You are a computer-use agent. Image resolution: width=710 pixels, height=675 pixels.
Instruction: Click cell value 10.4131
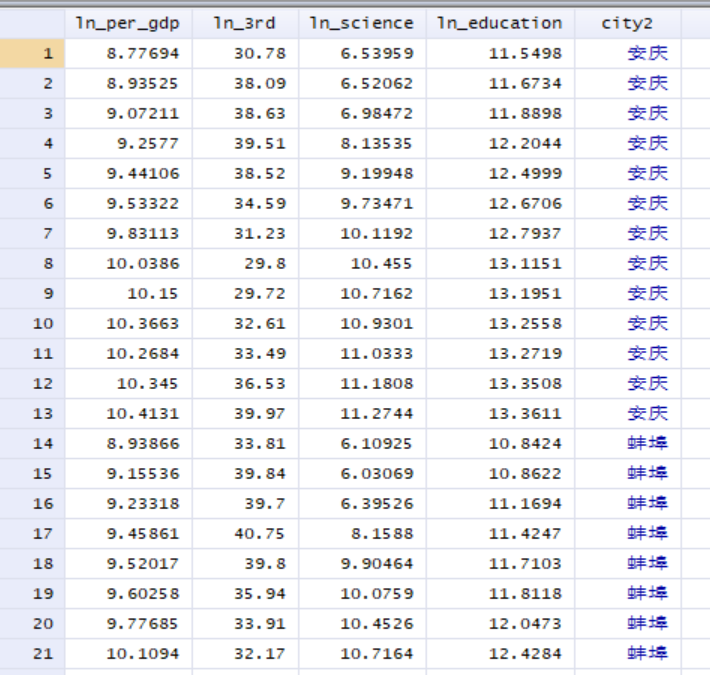pyautogui.click(x=143, y=413)
